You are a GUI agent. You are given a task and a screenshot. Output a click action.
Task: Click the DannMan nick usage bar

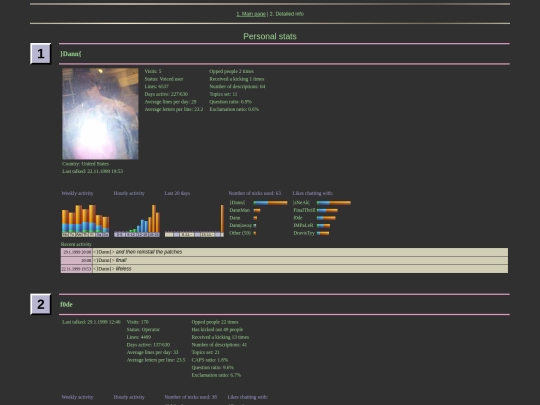(257, 210)
